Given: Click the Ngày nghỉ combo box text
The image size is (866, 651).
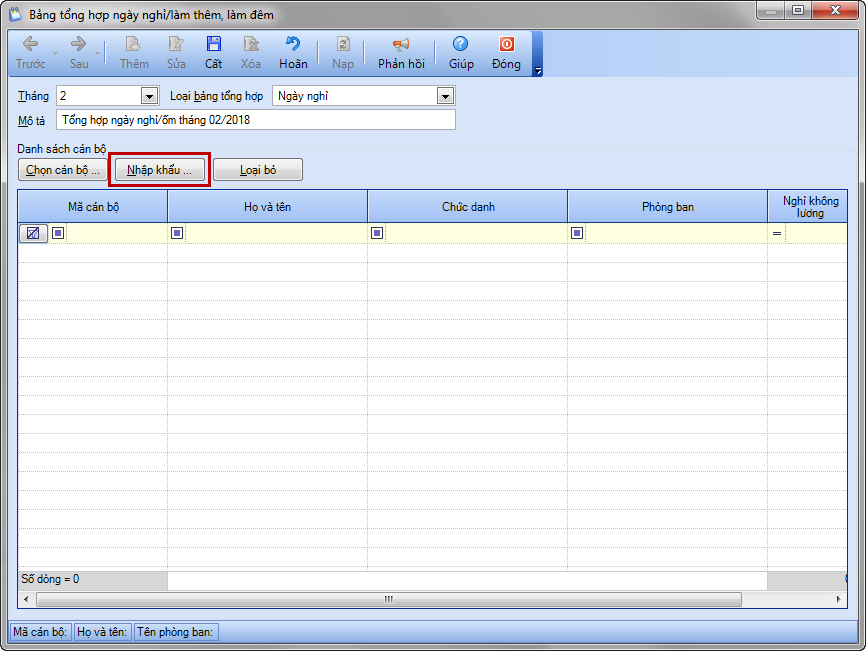Looking at the screenshot, I should tap(303, 96).
